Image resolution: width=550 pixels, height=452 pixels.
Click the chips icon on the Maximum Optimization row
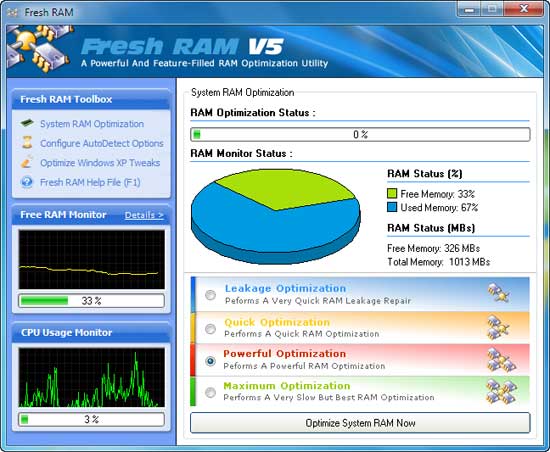[501, 391]
